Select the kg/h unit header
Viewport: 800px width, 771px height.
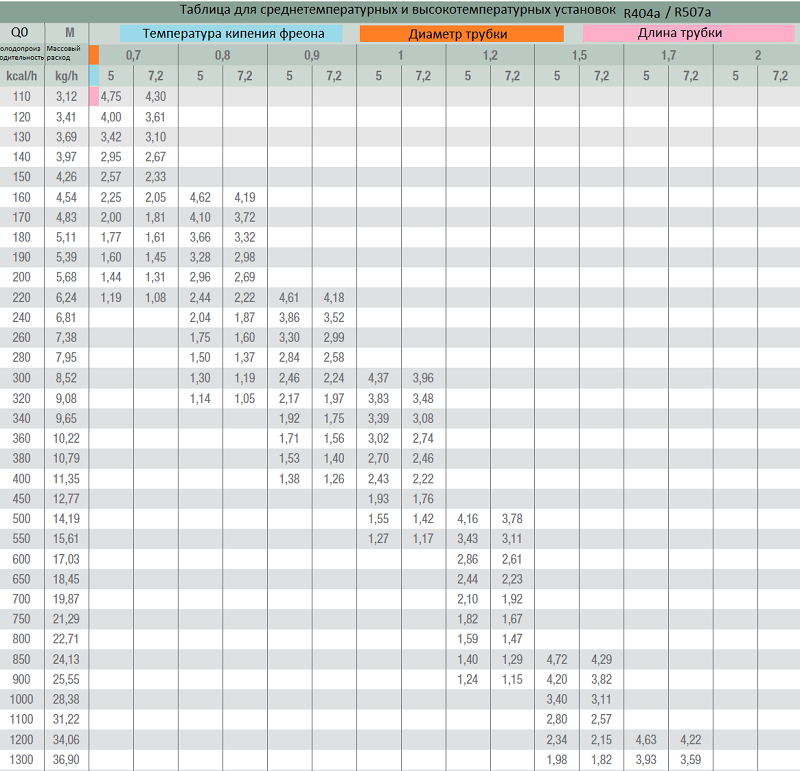click(x=66, y=76)
